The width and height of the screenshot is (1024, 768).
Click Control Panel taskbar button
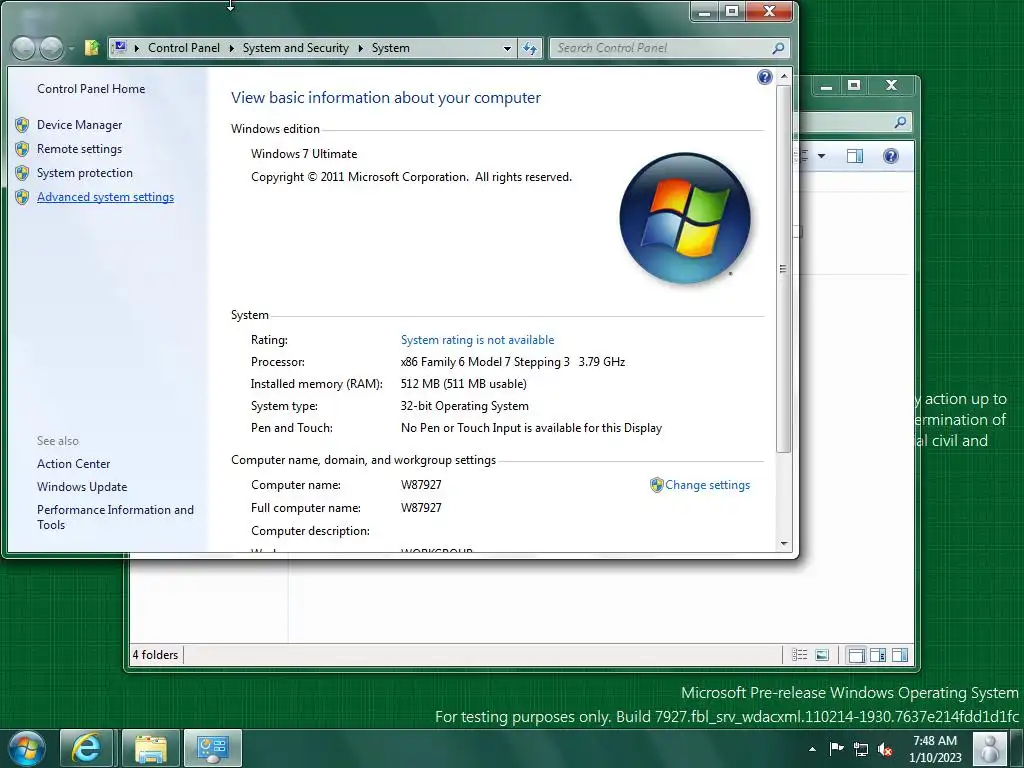pyautogui.click(x=213, y=748)
